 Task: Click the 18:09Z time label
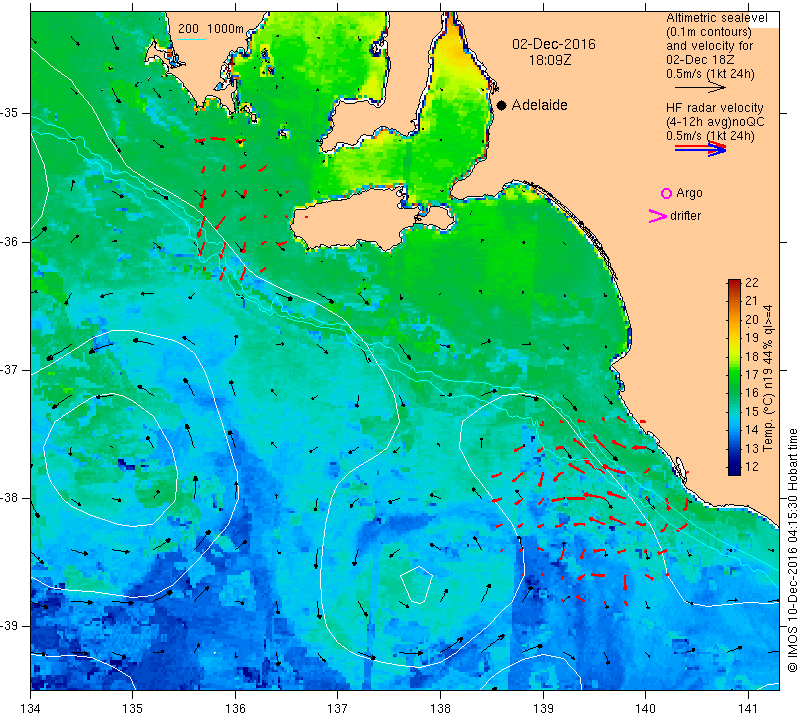tap(550, 60)
